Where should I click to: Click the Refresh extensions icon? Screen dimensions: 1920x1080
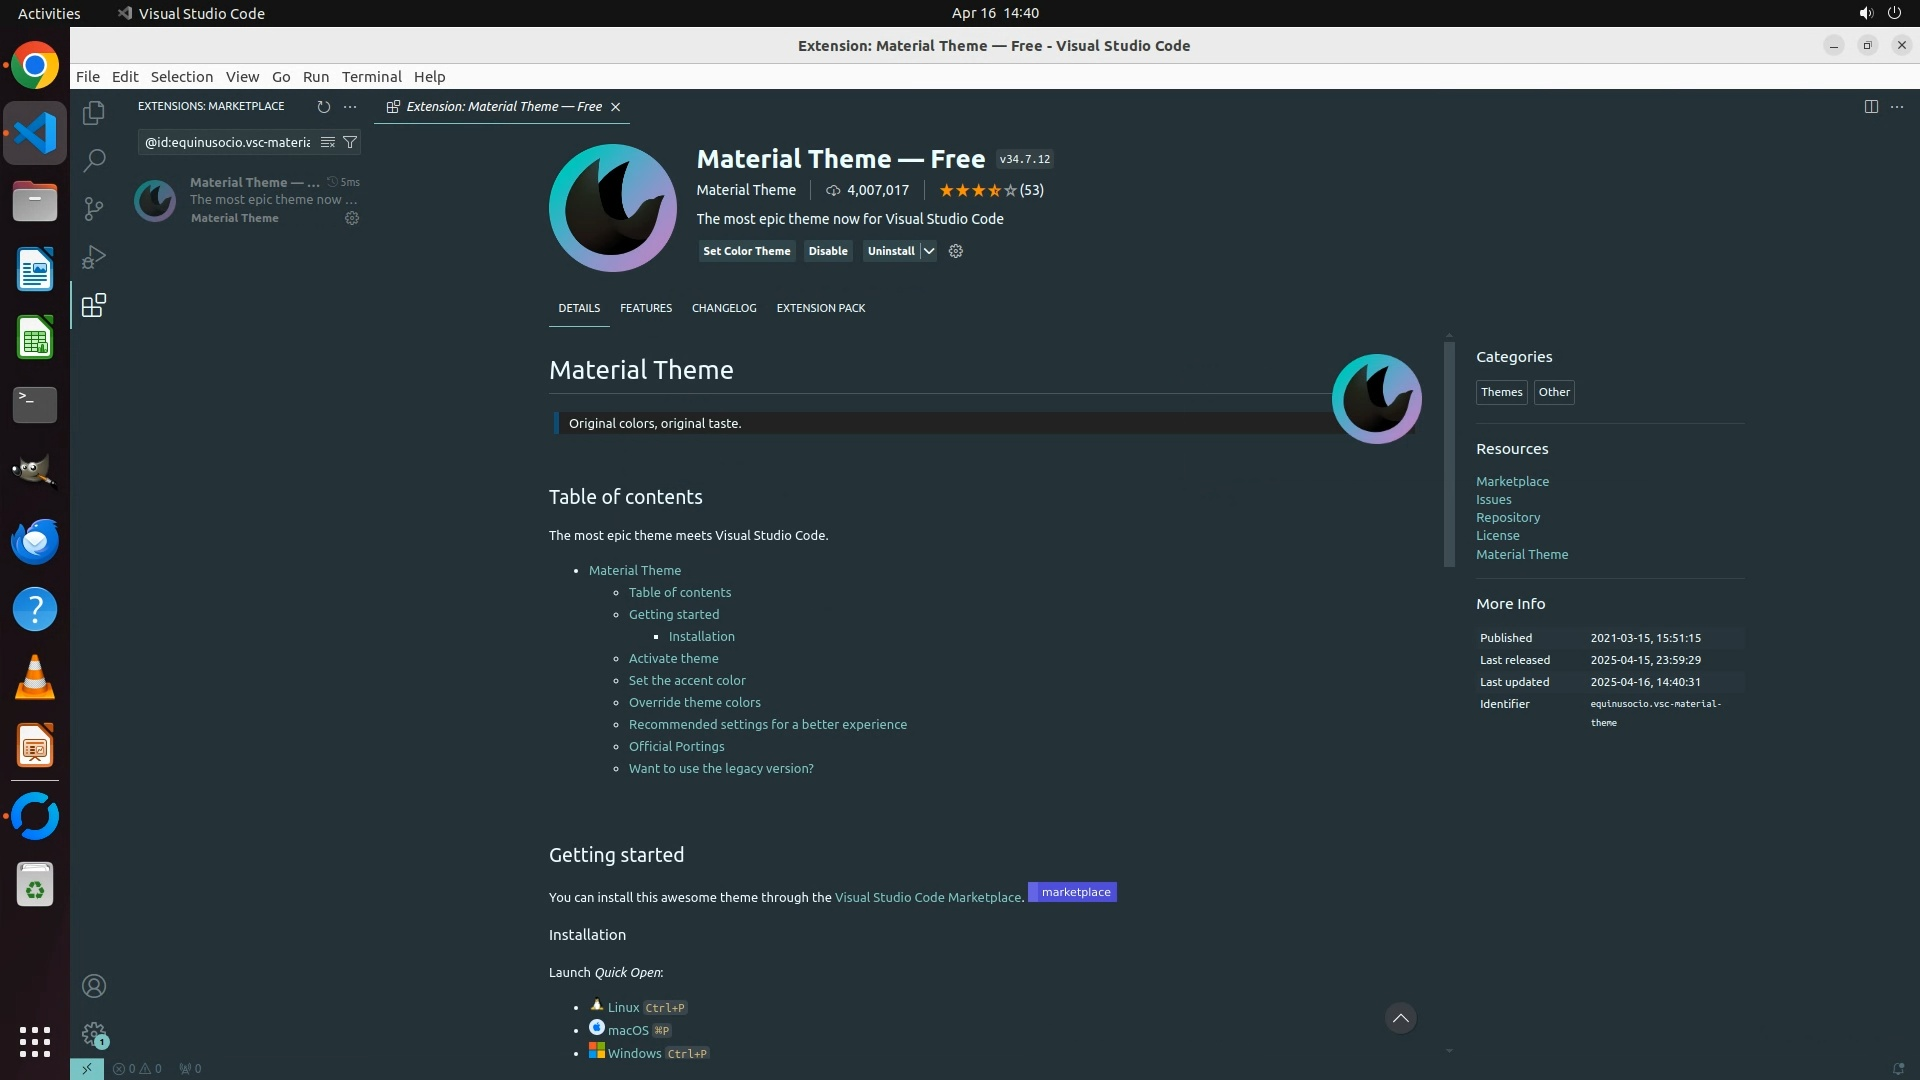(x=323, y=106)
